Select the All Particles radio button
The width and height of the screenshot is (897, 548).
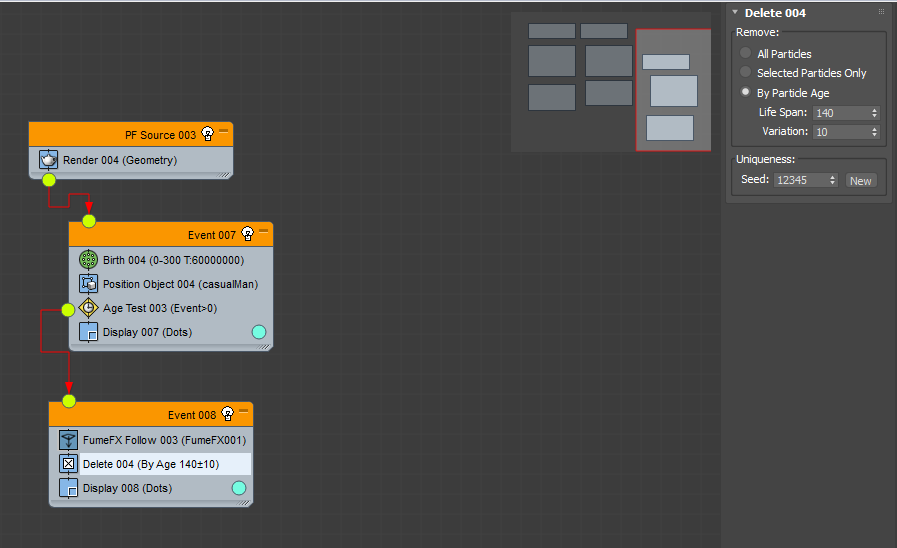[746, 54]
